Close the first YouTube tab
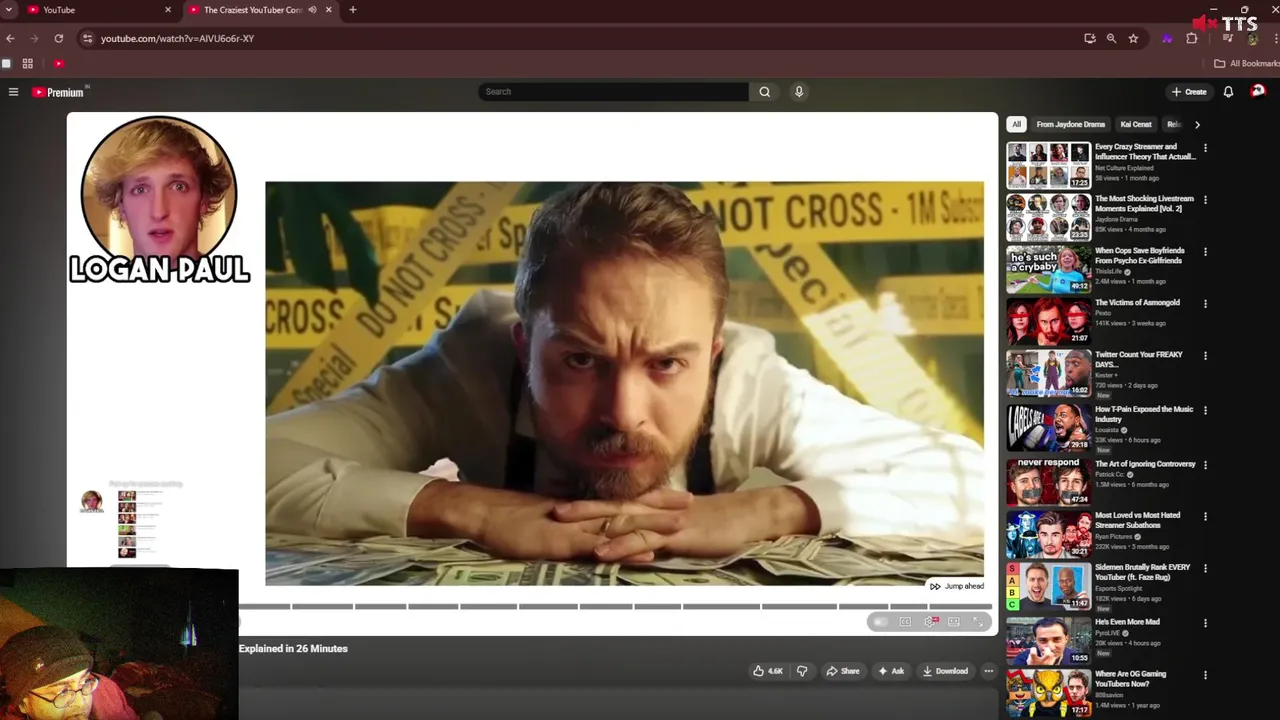The width and height of the screenshot is (1280, 720). tap(168, 10)
